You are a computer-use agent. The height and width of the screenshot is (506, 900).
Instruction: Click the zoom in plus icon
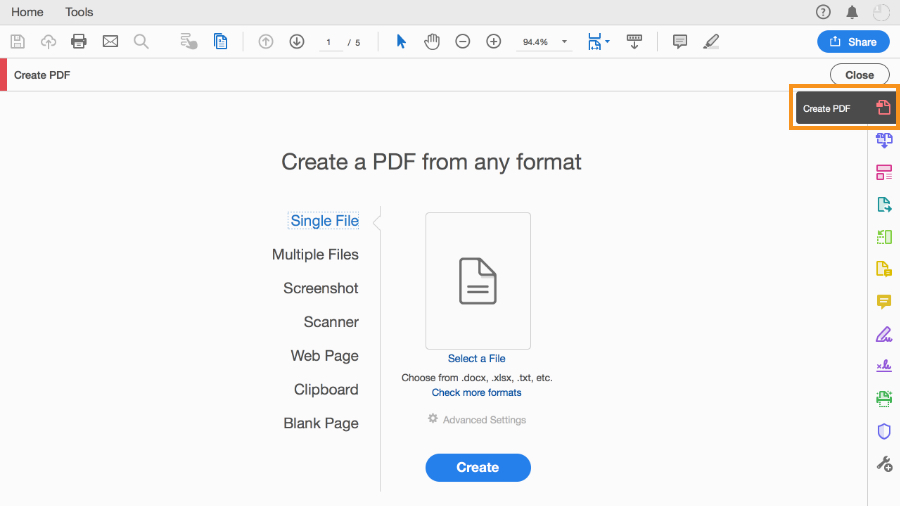coord(494,41)
